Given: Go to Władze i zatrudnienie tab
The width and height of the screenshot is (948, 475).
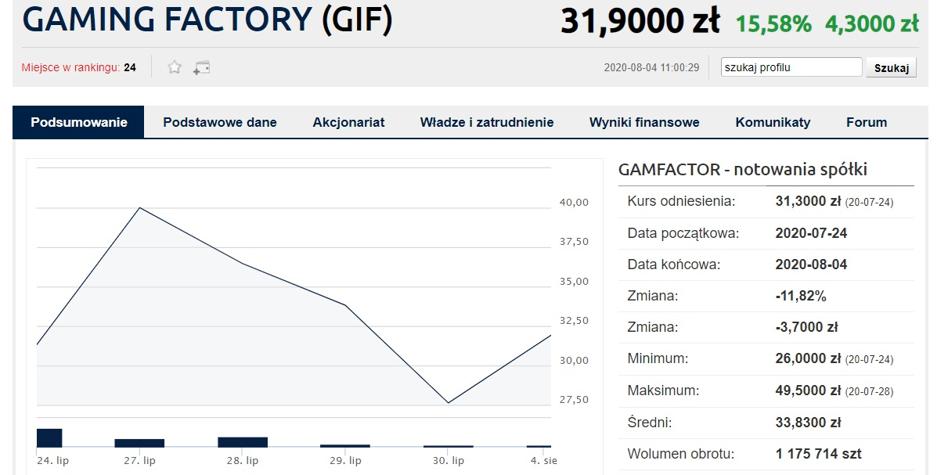Looking at the screenshot, I should pos(487,122).
